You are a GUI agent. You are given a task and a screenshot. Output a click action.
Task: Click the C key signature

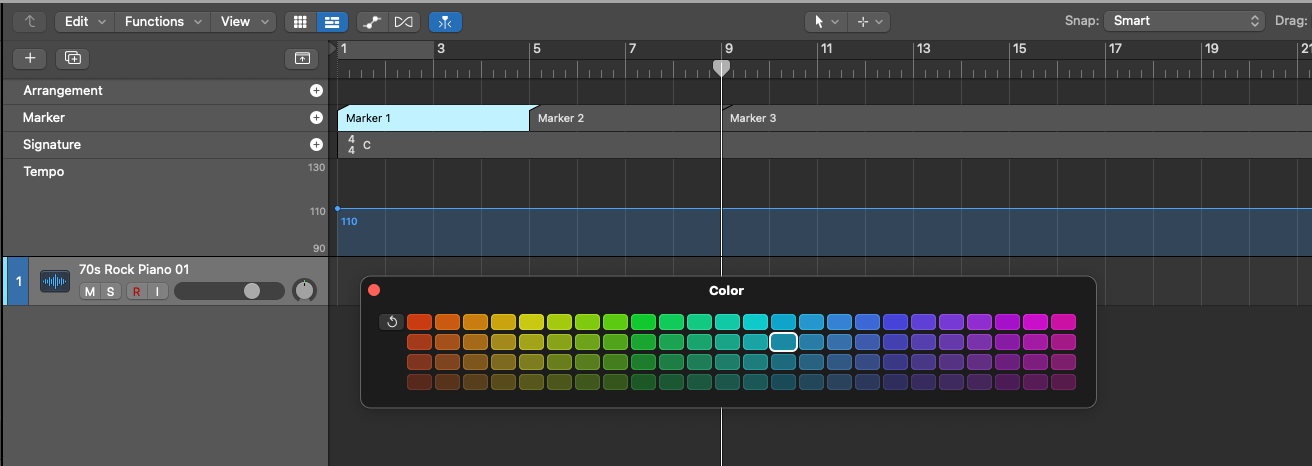[367, 145]
